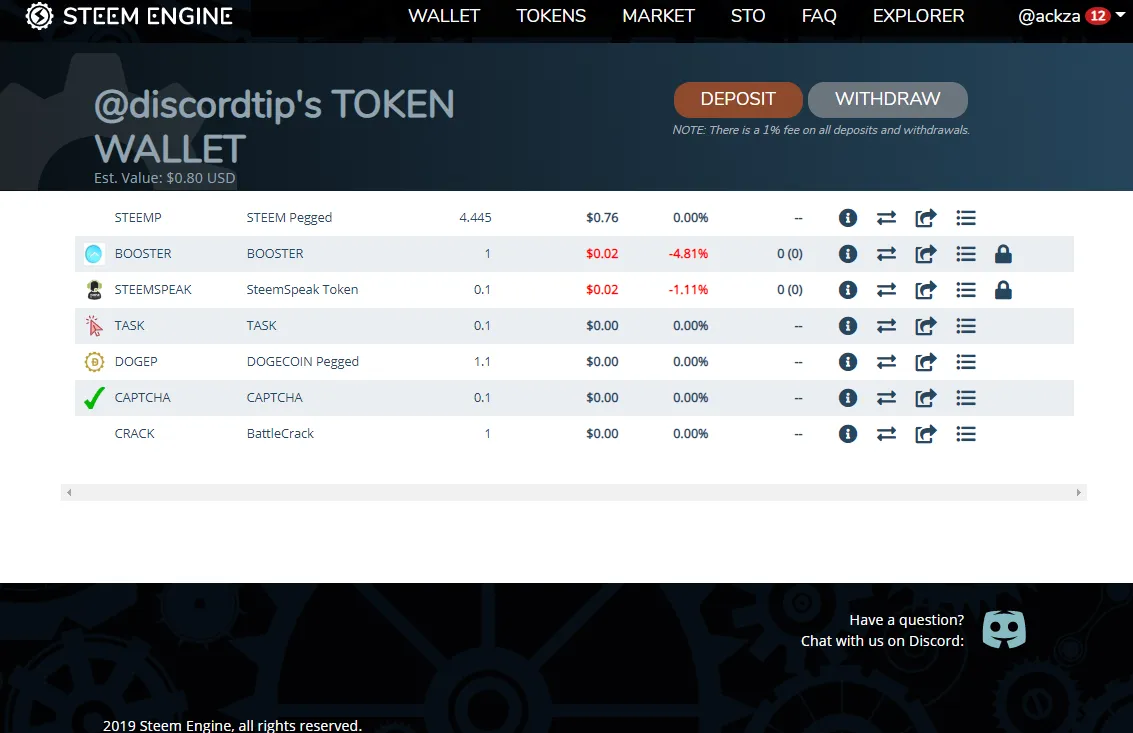View CAPTCHA history list icon
The width and height of the screenshot is (1133, 733).
(966, 398)
